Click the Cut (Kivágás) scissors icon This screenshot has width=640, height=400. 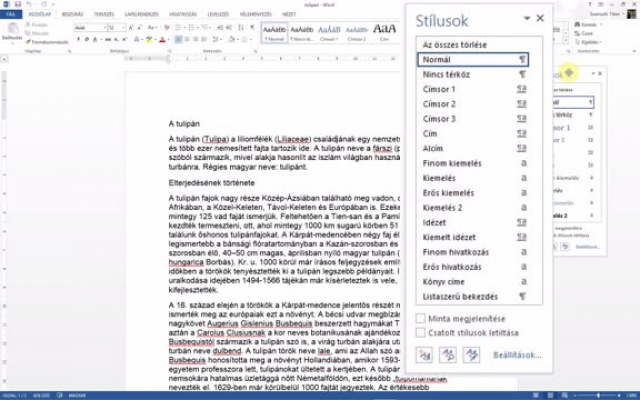pyautogui.click(x=28, y=24)
